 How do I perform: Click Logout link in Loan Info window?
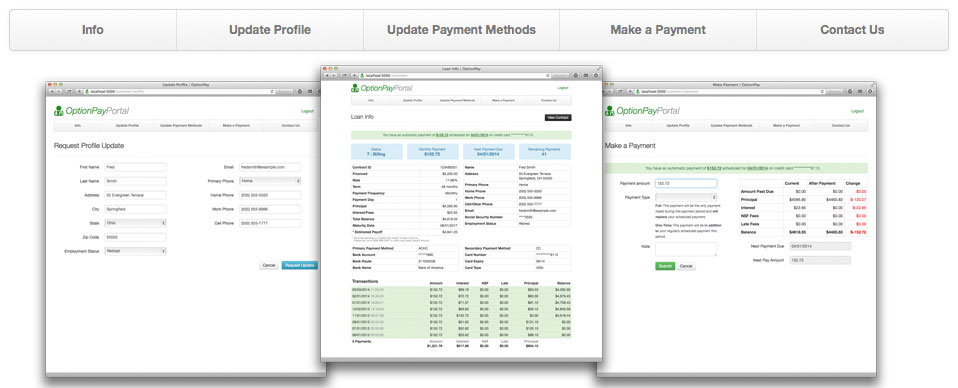coord(563,88)
